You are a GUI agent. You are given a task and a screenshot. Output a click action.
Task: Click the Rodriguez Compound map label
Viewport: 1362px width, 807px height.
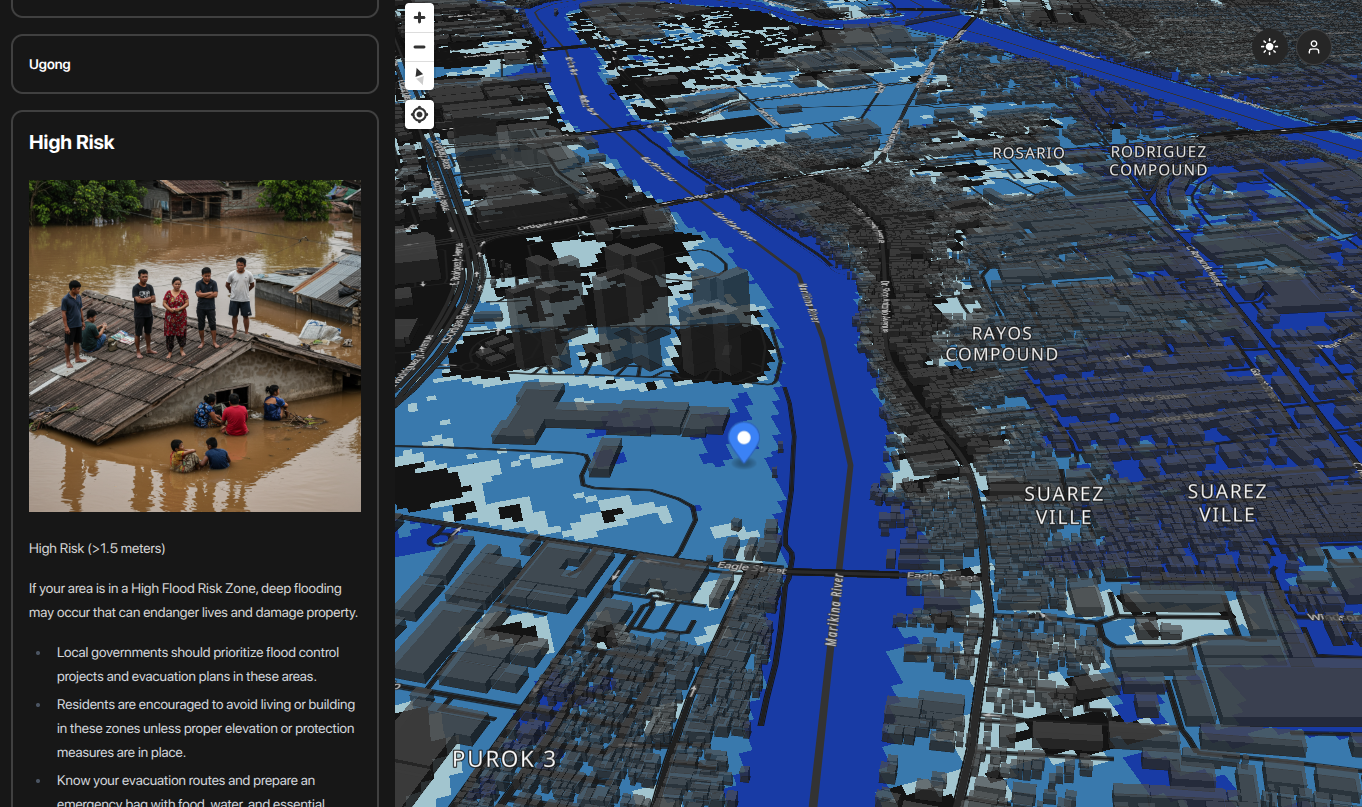coord(1157,160)
